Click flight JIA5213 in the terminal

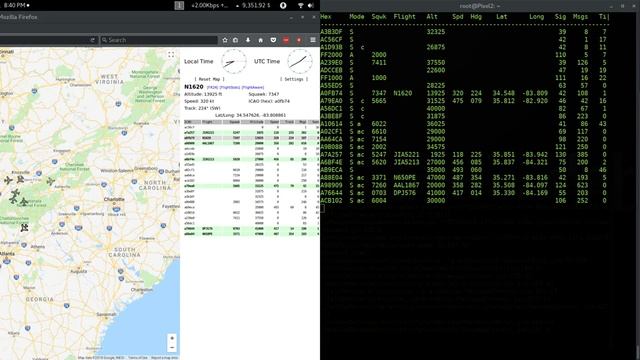(x=406, y=162)
